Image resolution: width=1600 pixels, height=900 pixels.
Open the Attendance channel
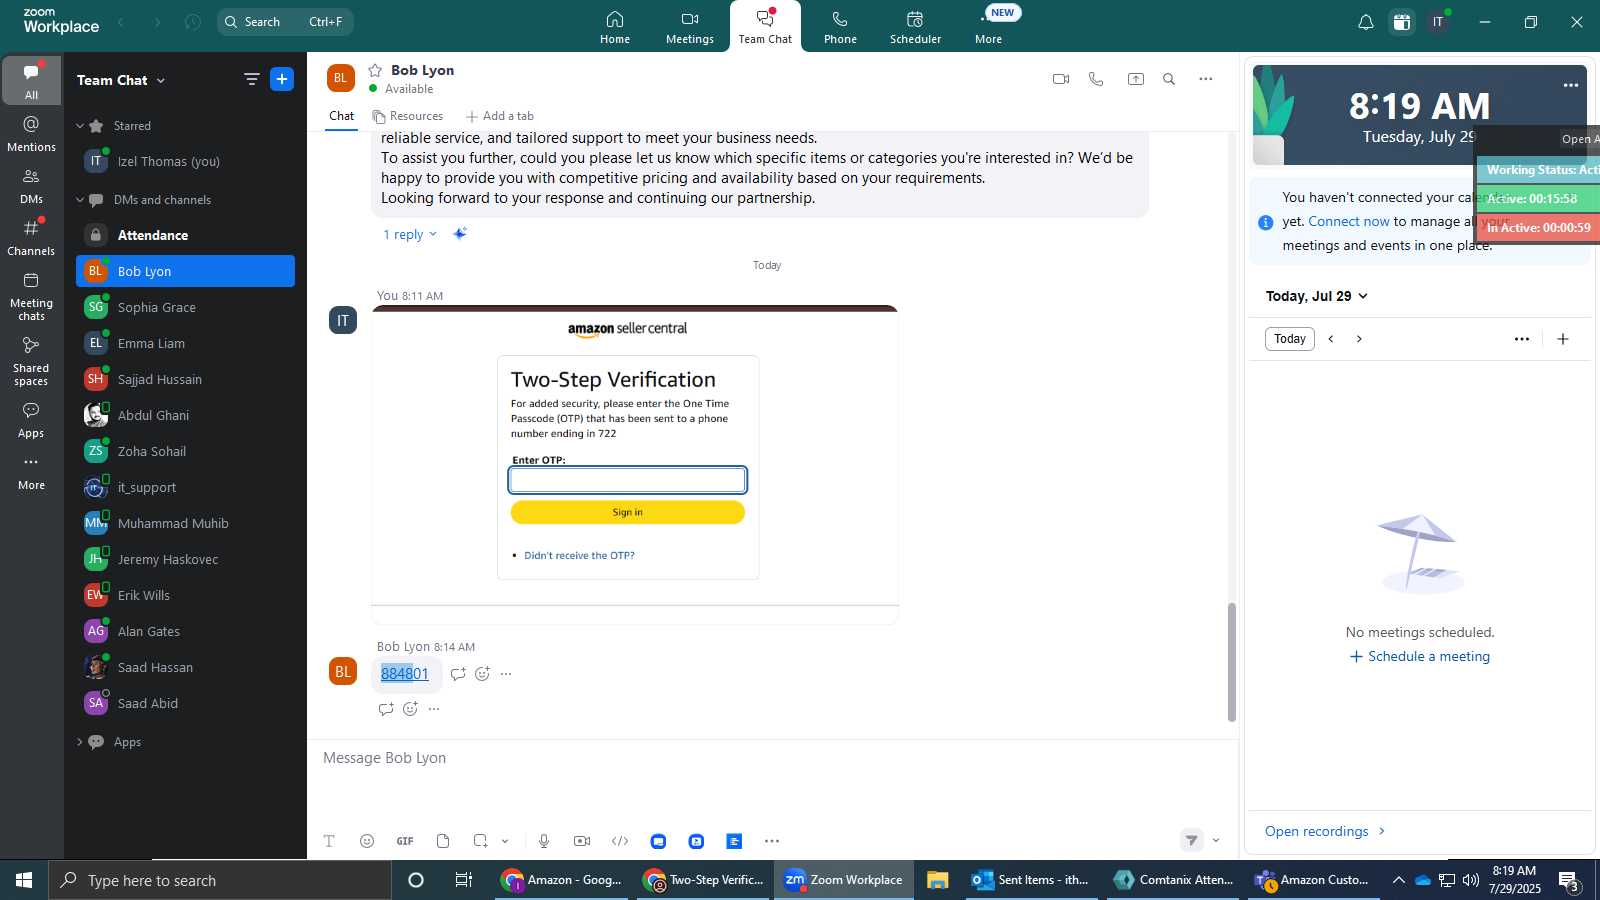(185, 235)
